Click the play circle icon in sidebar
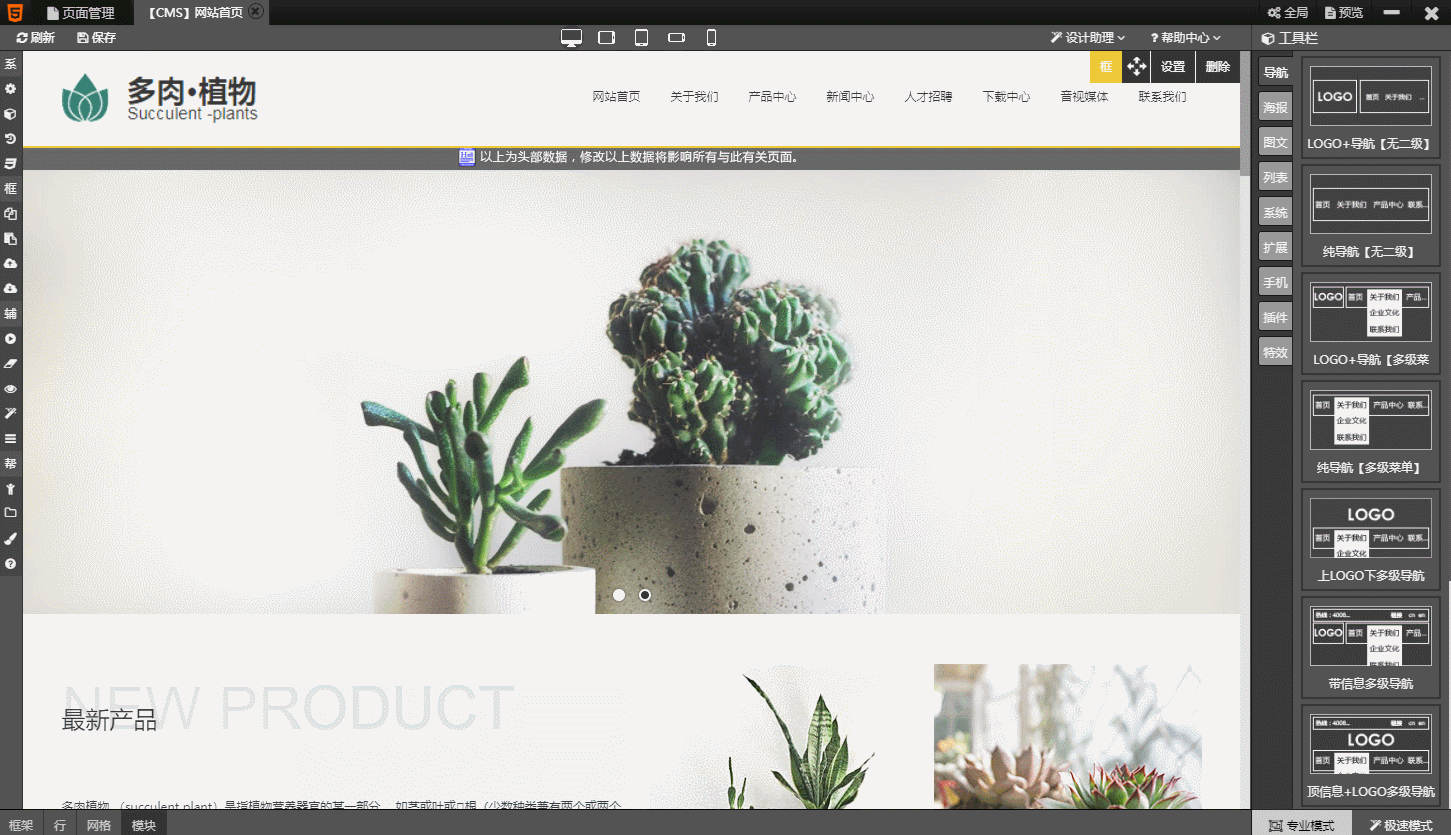This screenshot has height=835, width=1451. (11, 339)
